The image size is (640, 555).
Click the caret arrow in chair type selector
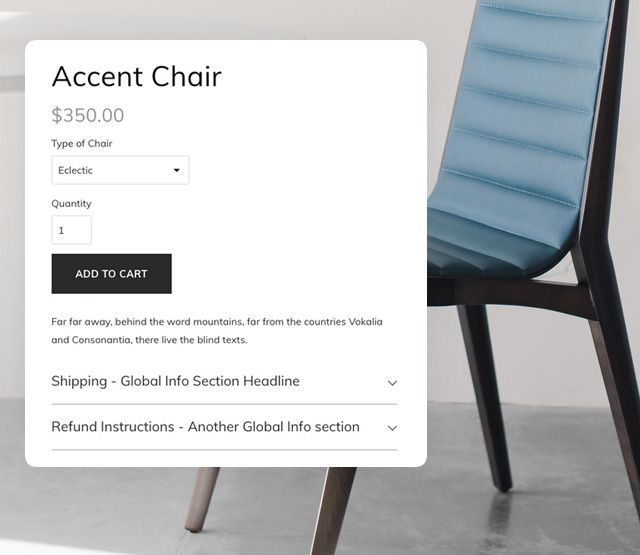pyautogui.click(x=177, y=170)
